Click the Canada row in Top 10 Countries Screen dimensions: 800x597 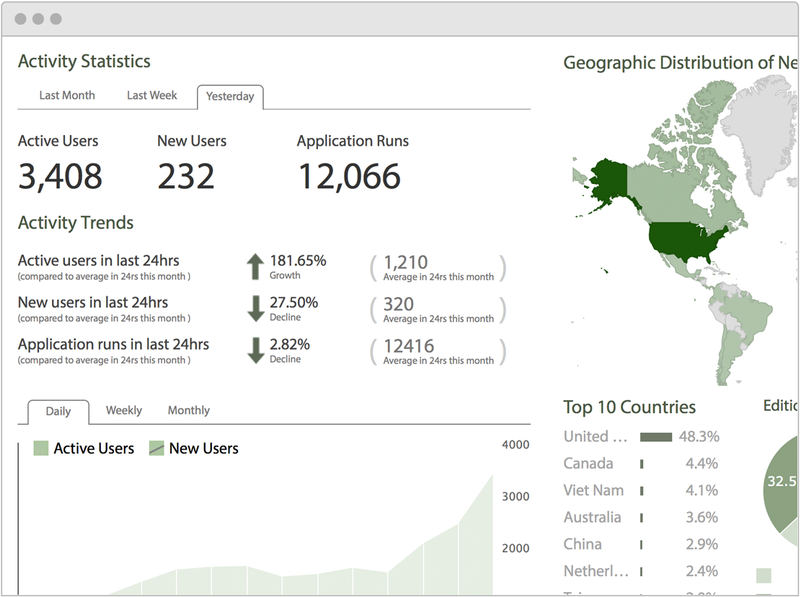click(641, 464)
